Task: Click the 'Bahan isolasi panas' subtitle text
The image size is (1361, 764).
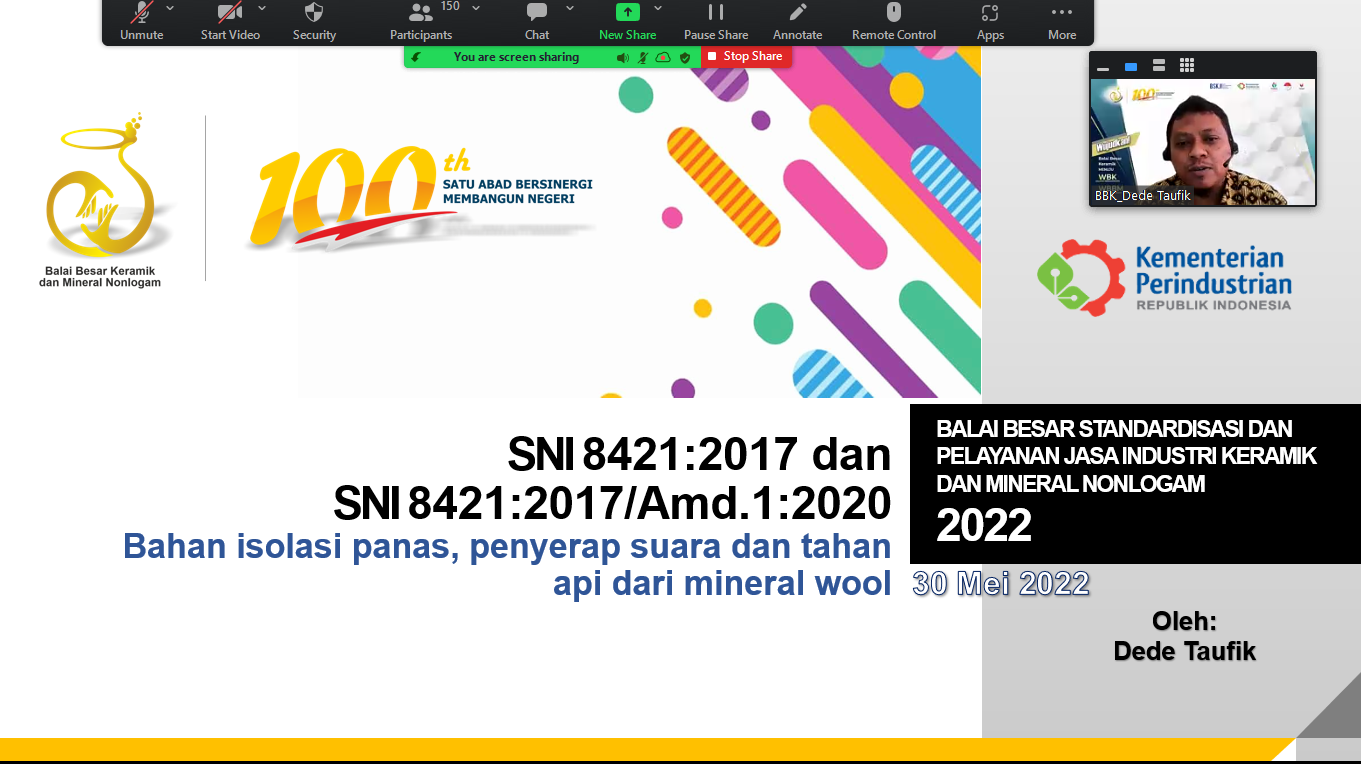Action: pyautogui.click(x=507, y=565)
